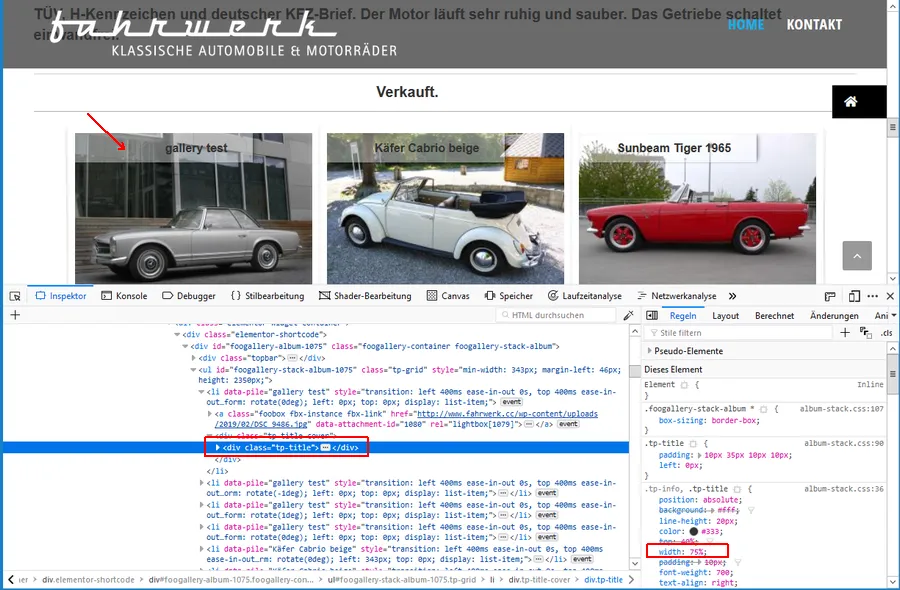The width and height of the screenshot is (900, 590).
Task: Toggle the sidebar pane layout icon
Action: tap(652, 316)
